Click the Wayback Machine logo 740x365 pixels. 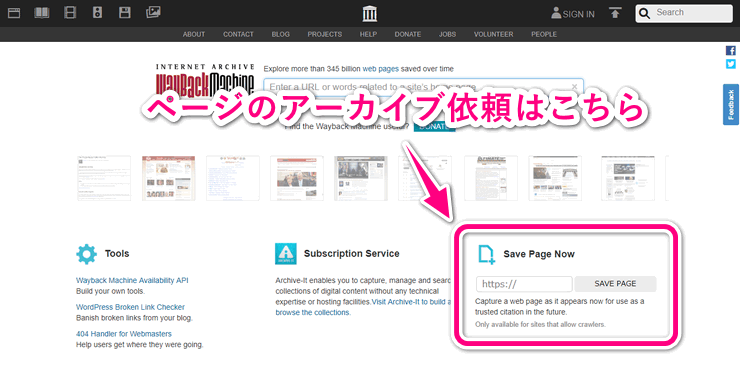pos(205,80)
